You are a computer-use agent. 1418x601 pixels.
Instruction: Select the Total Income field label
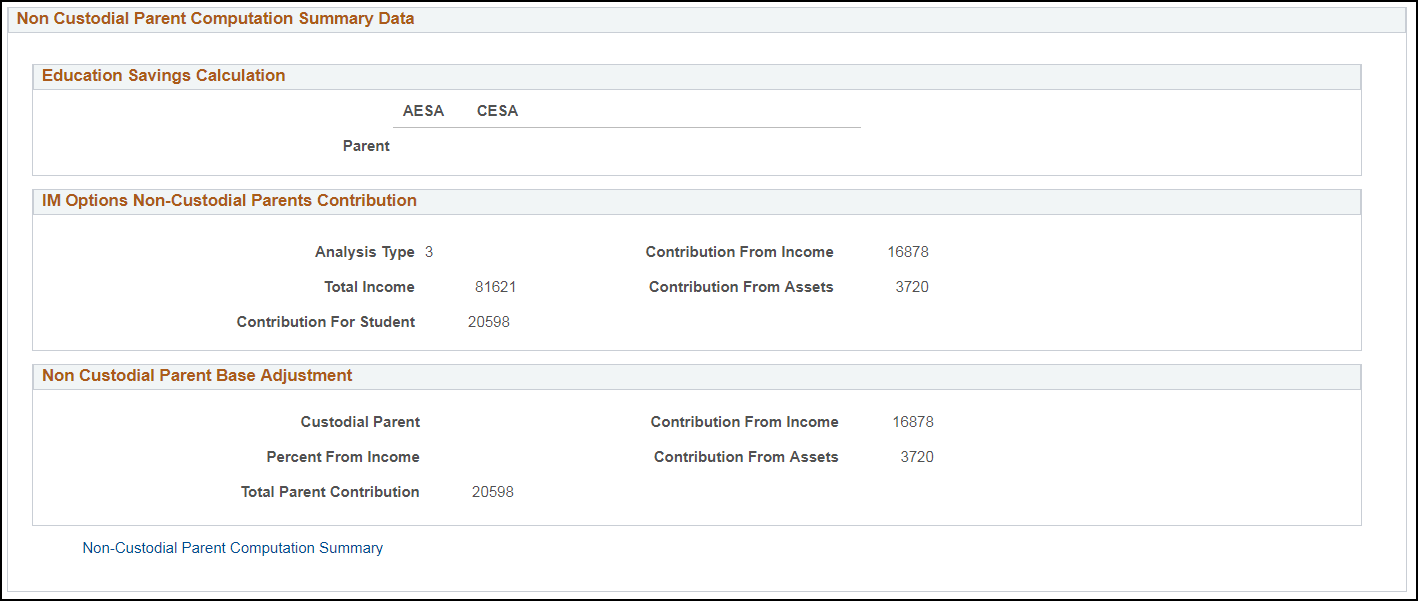(x=368, y=286)
